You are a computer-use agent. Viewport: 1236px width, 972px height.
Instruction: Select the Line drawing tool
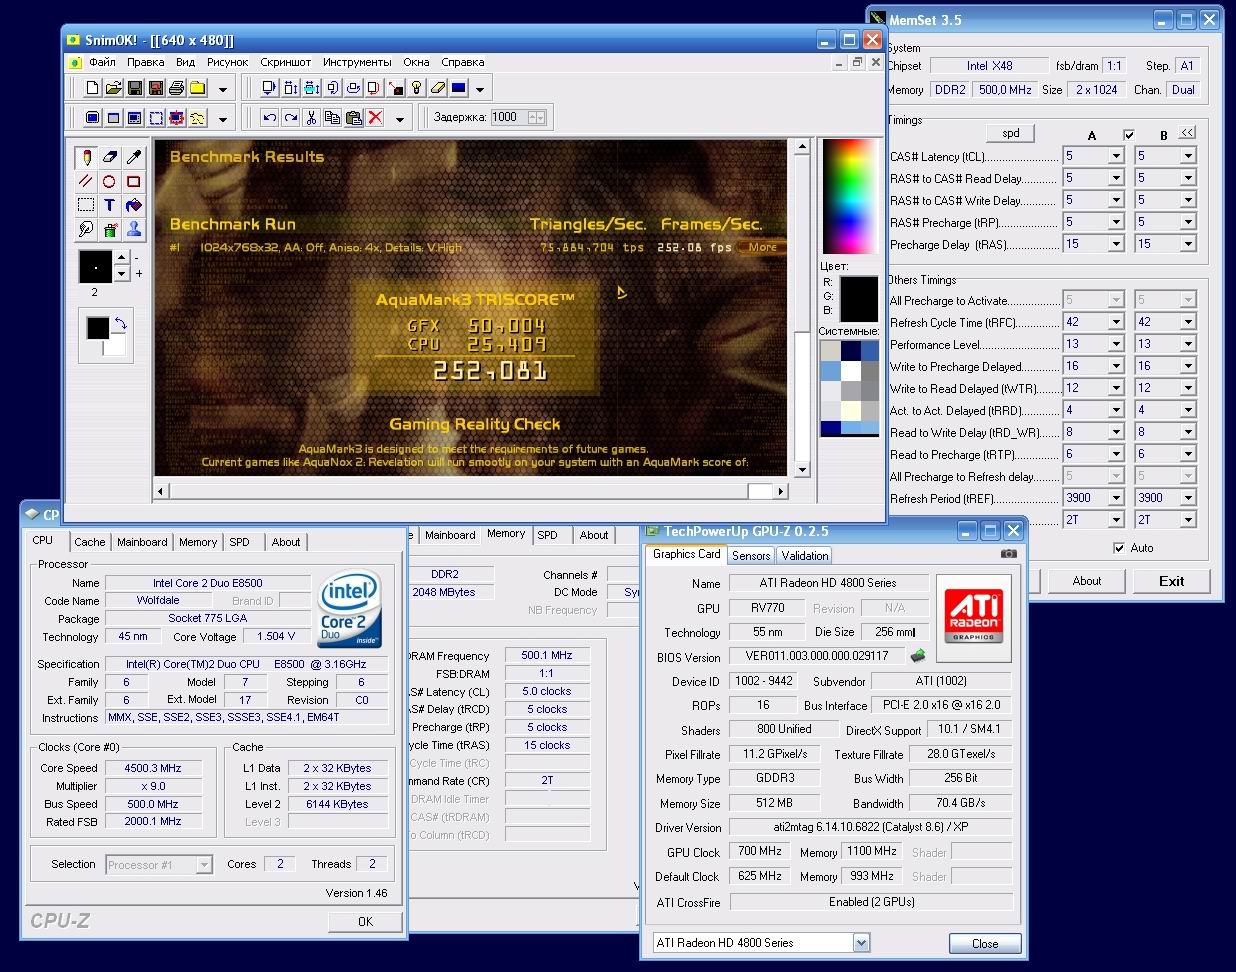86,181
